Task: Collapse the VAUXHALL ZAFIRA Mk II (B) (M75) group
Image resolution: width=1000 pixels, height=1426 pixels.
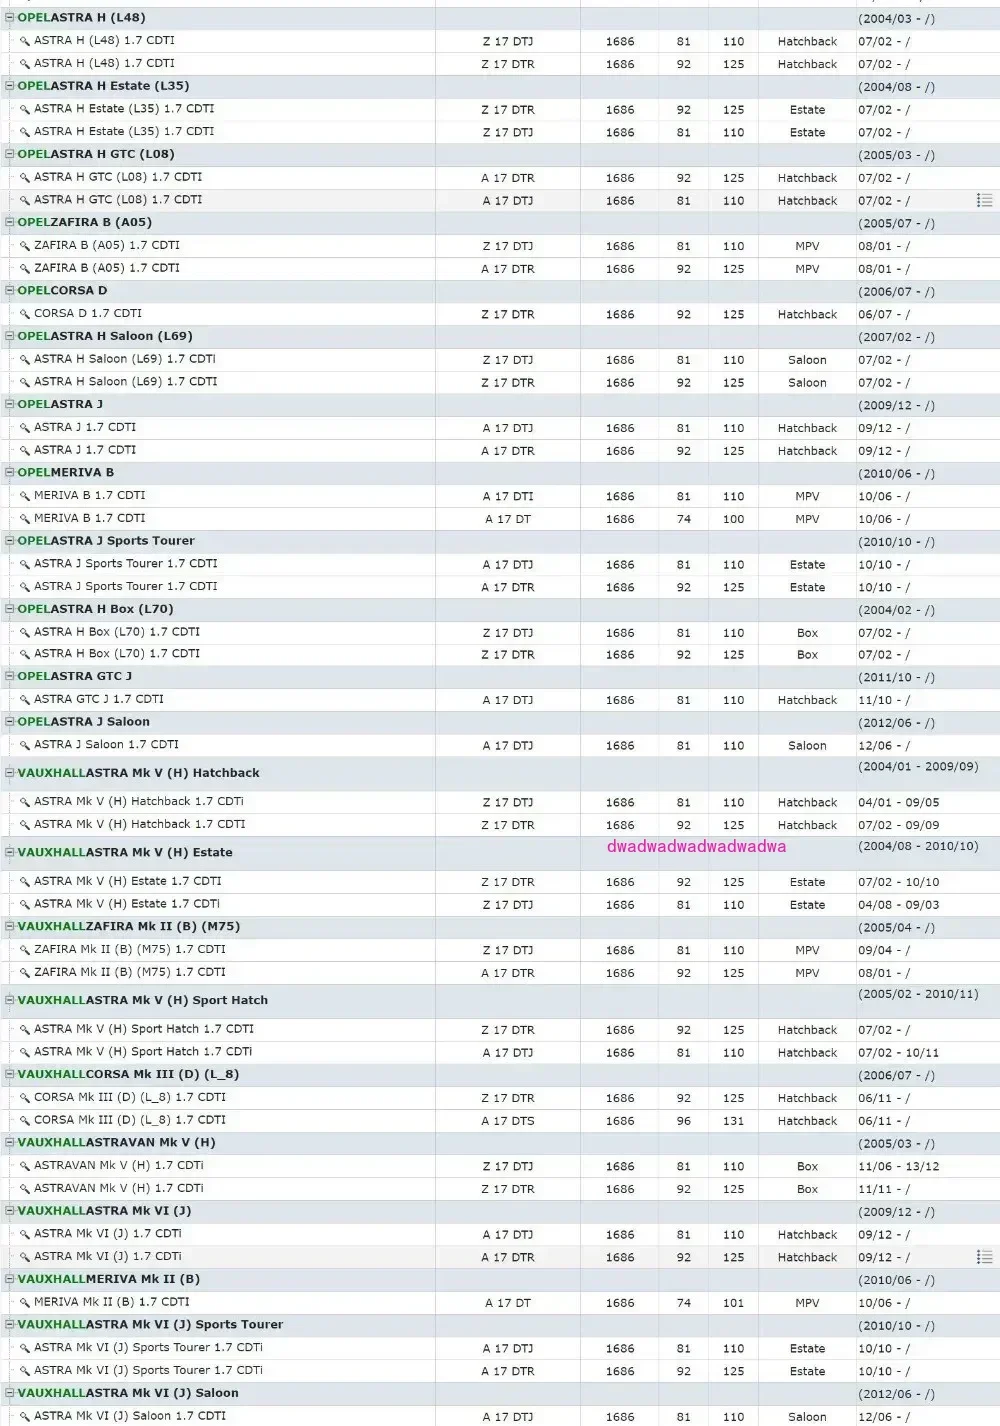Action: tap(10, 927)
